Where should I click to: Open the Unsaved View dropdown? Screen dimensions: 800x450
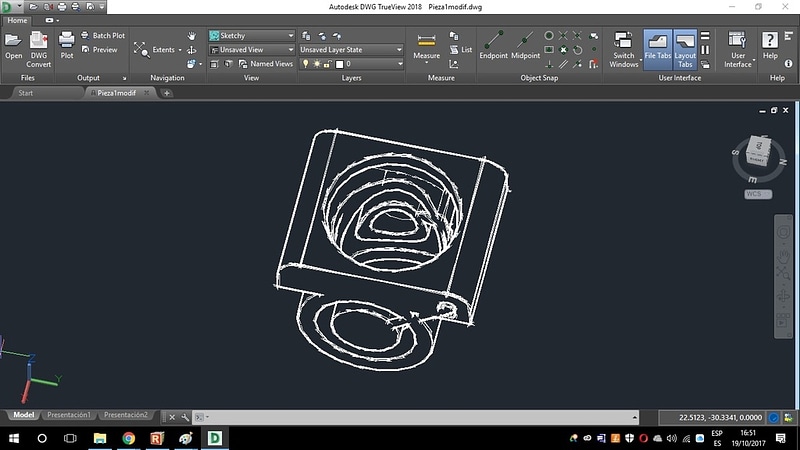[x=252, y=49]
